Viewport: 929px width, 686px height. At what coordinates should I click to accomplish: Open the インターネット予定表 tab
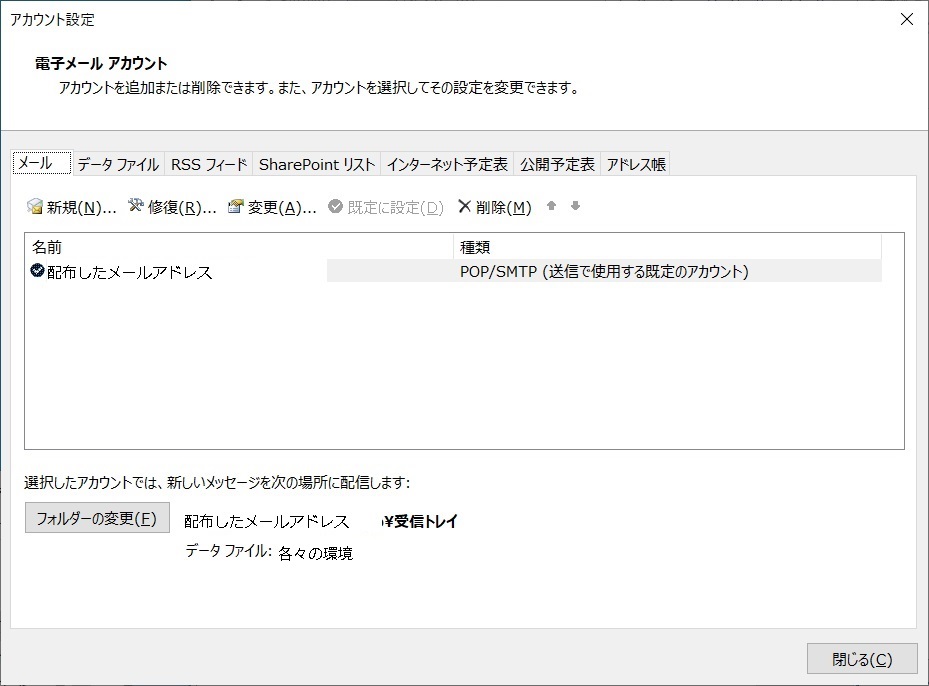click(x=447, y=165)
